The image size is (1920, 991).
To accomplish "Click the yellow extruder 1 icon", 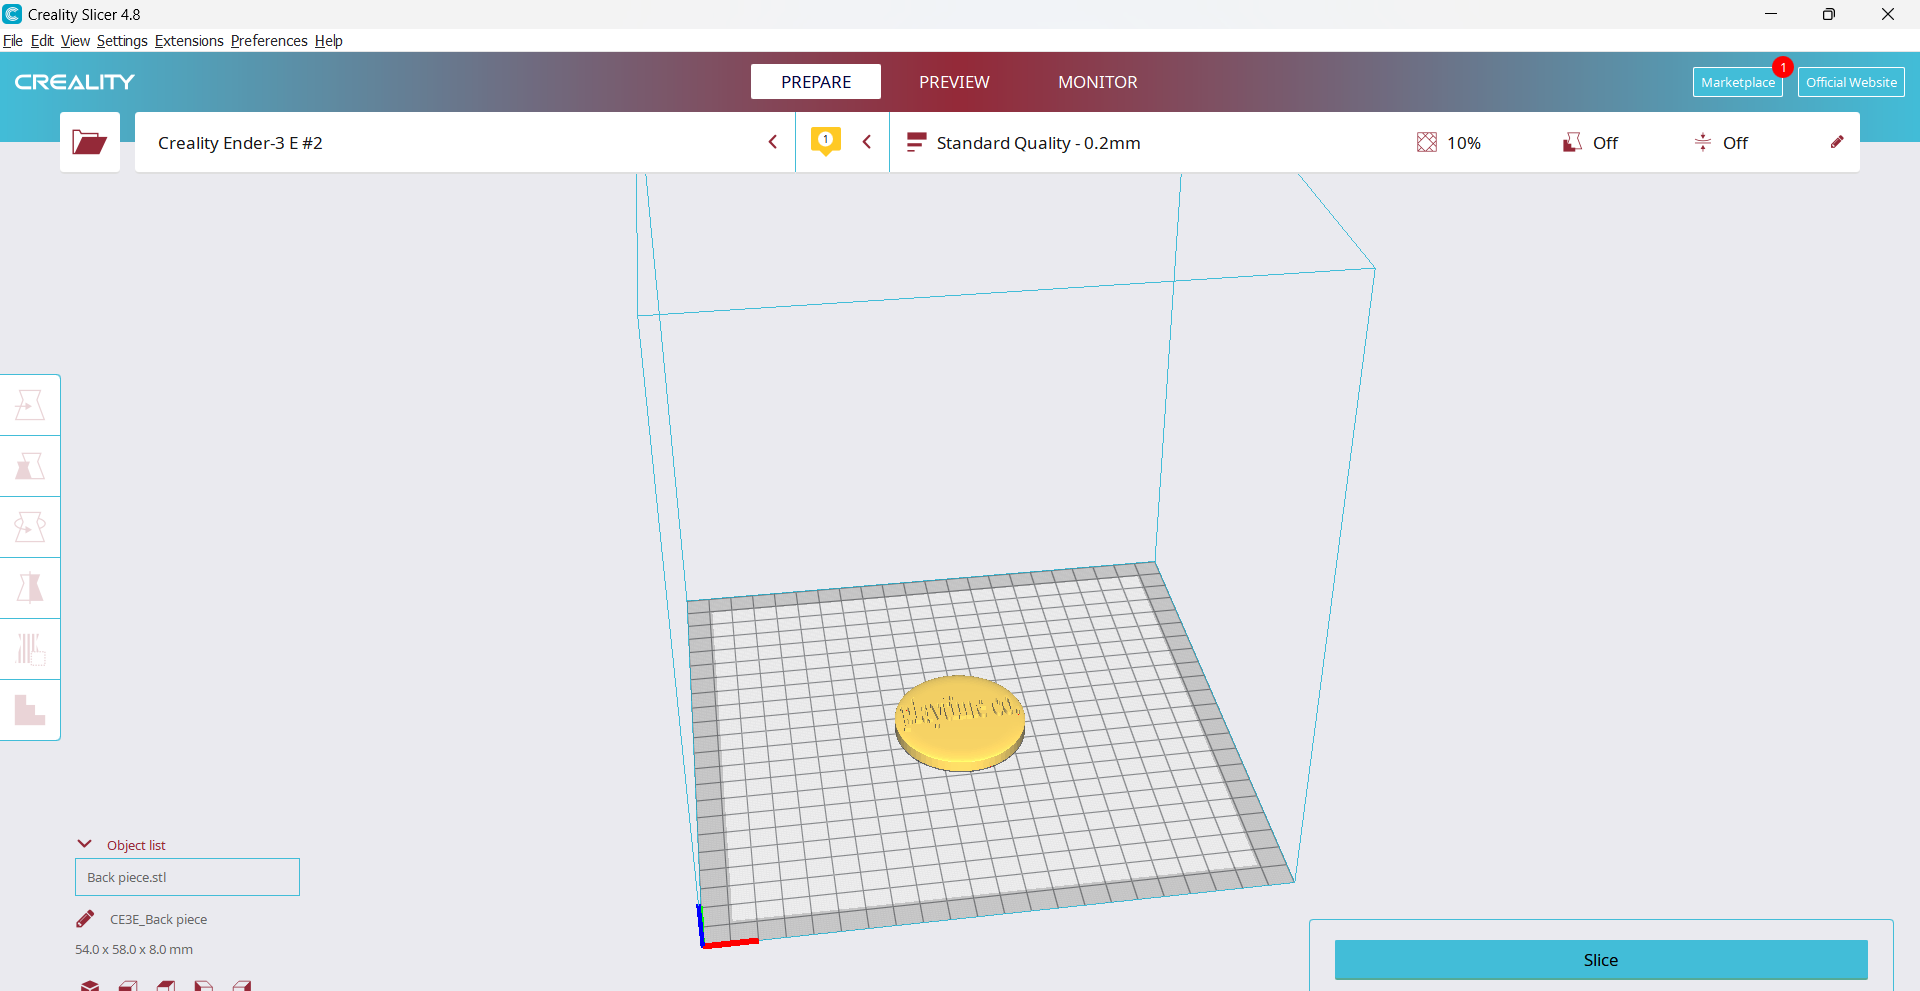I will (825, 141).
